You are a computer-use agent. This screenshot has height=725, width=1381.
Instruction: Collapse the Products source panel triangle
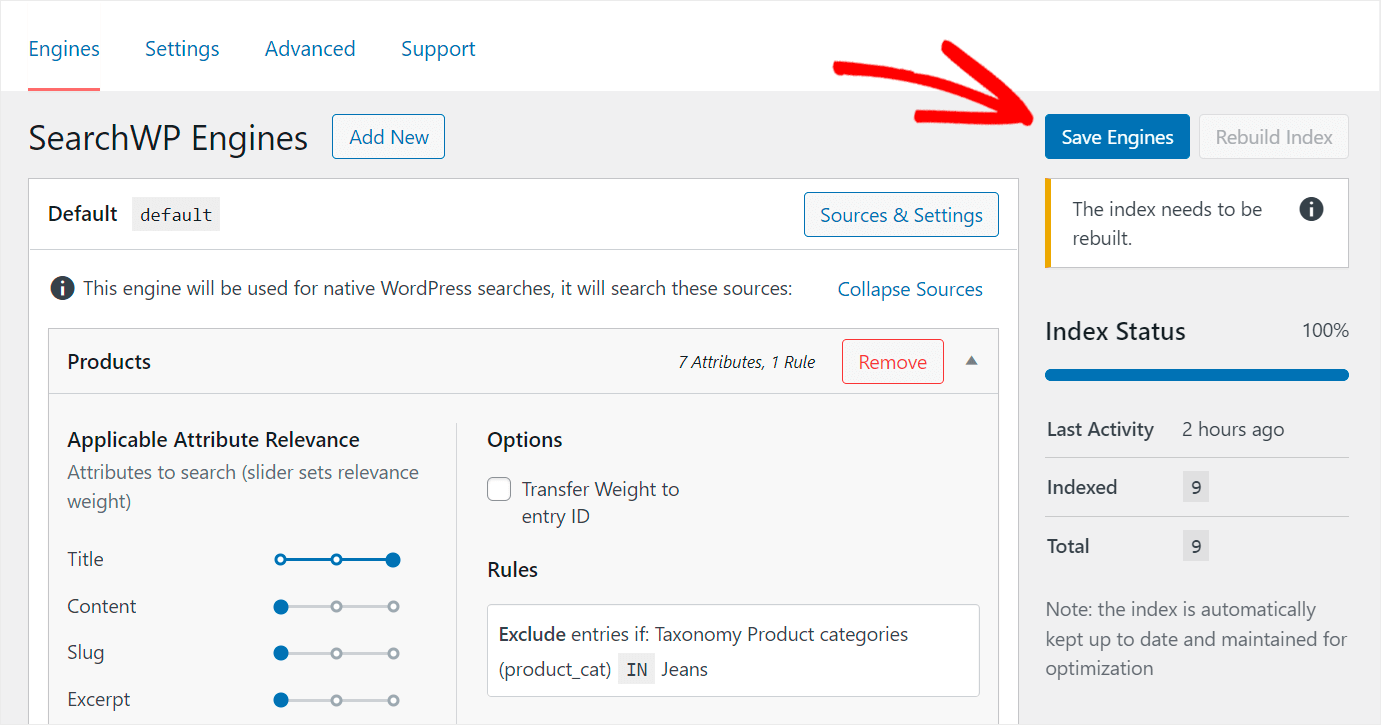click(x=971, y=361)
